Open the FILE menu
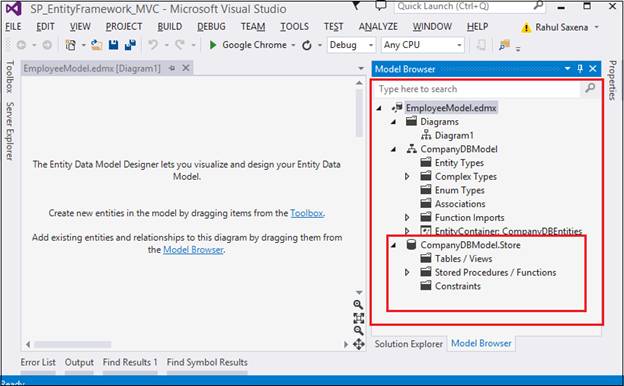This screenshot has height=386, width=624. coord(13,27)
